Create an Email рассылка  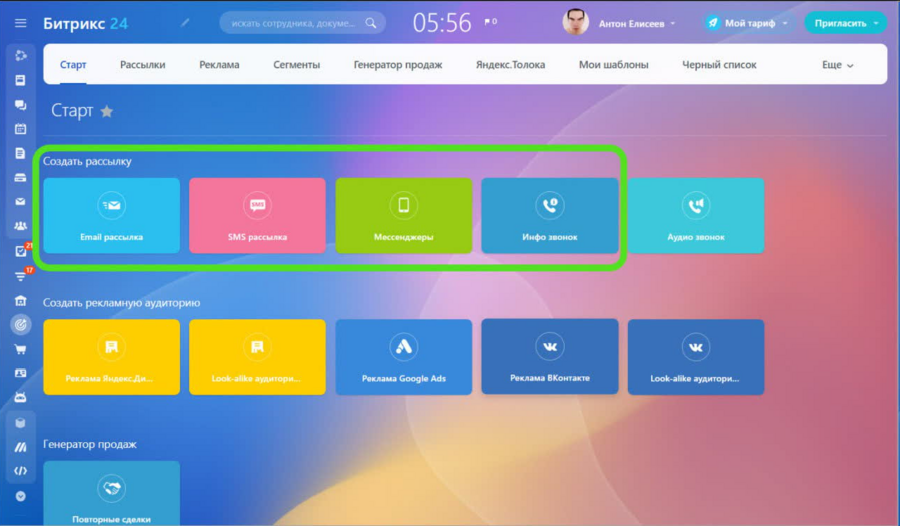111,215
